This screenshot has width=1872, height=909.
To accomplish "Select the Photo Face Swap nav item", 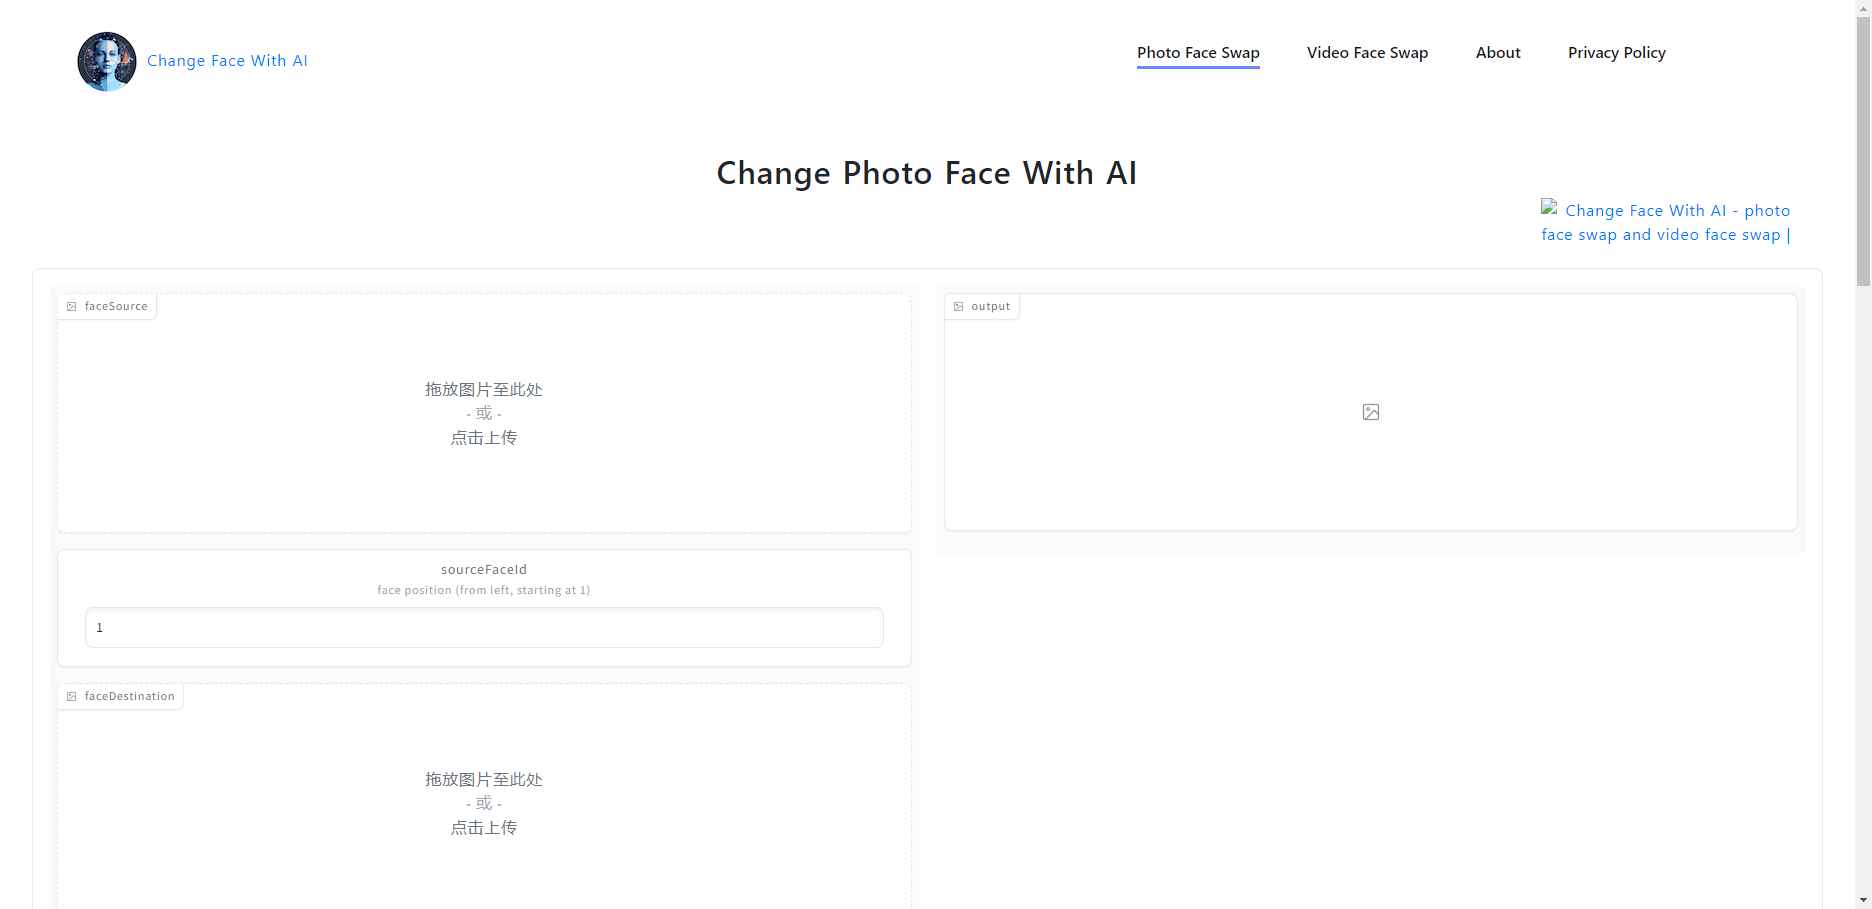I will [1197, 52].
